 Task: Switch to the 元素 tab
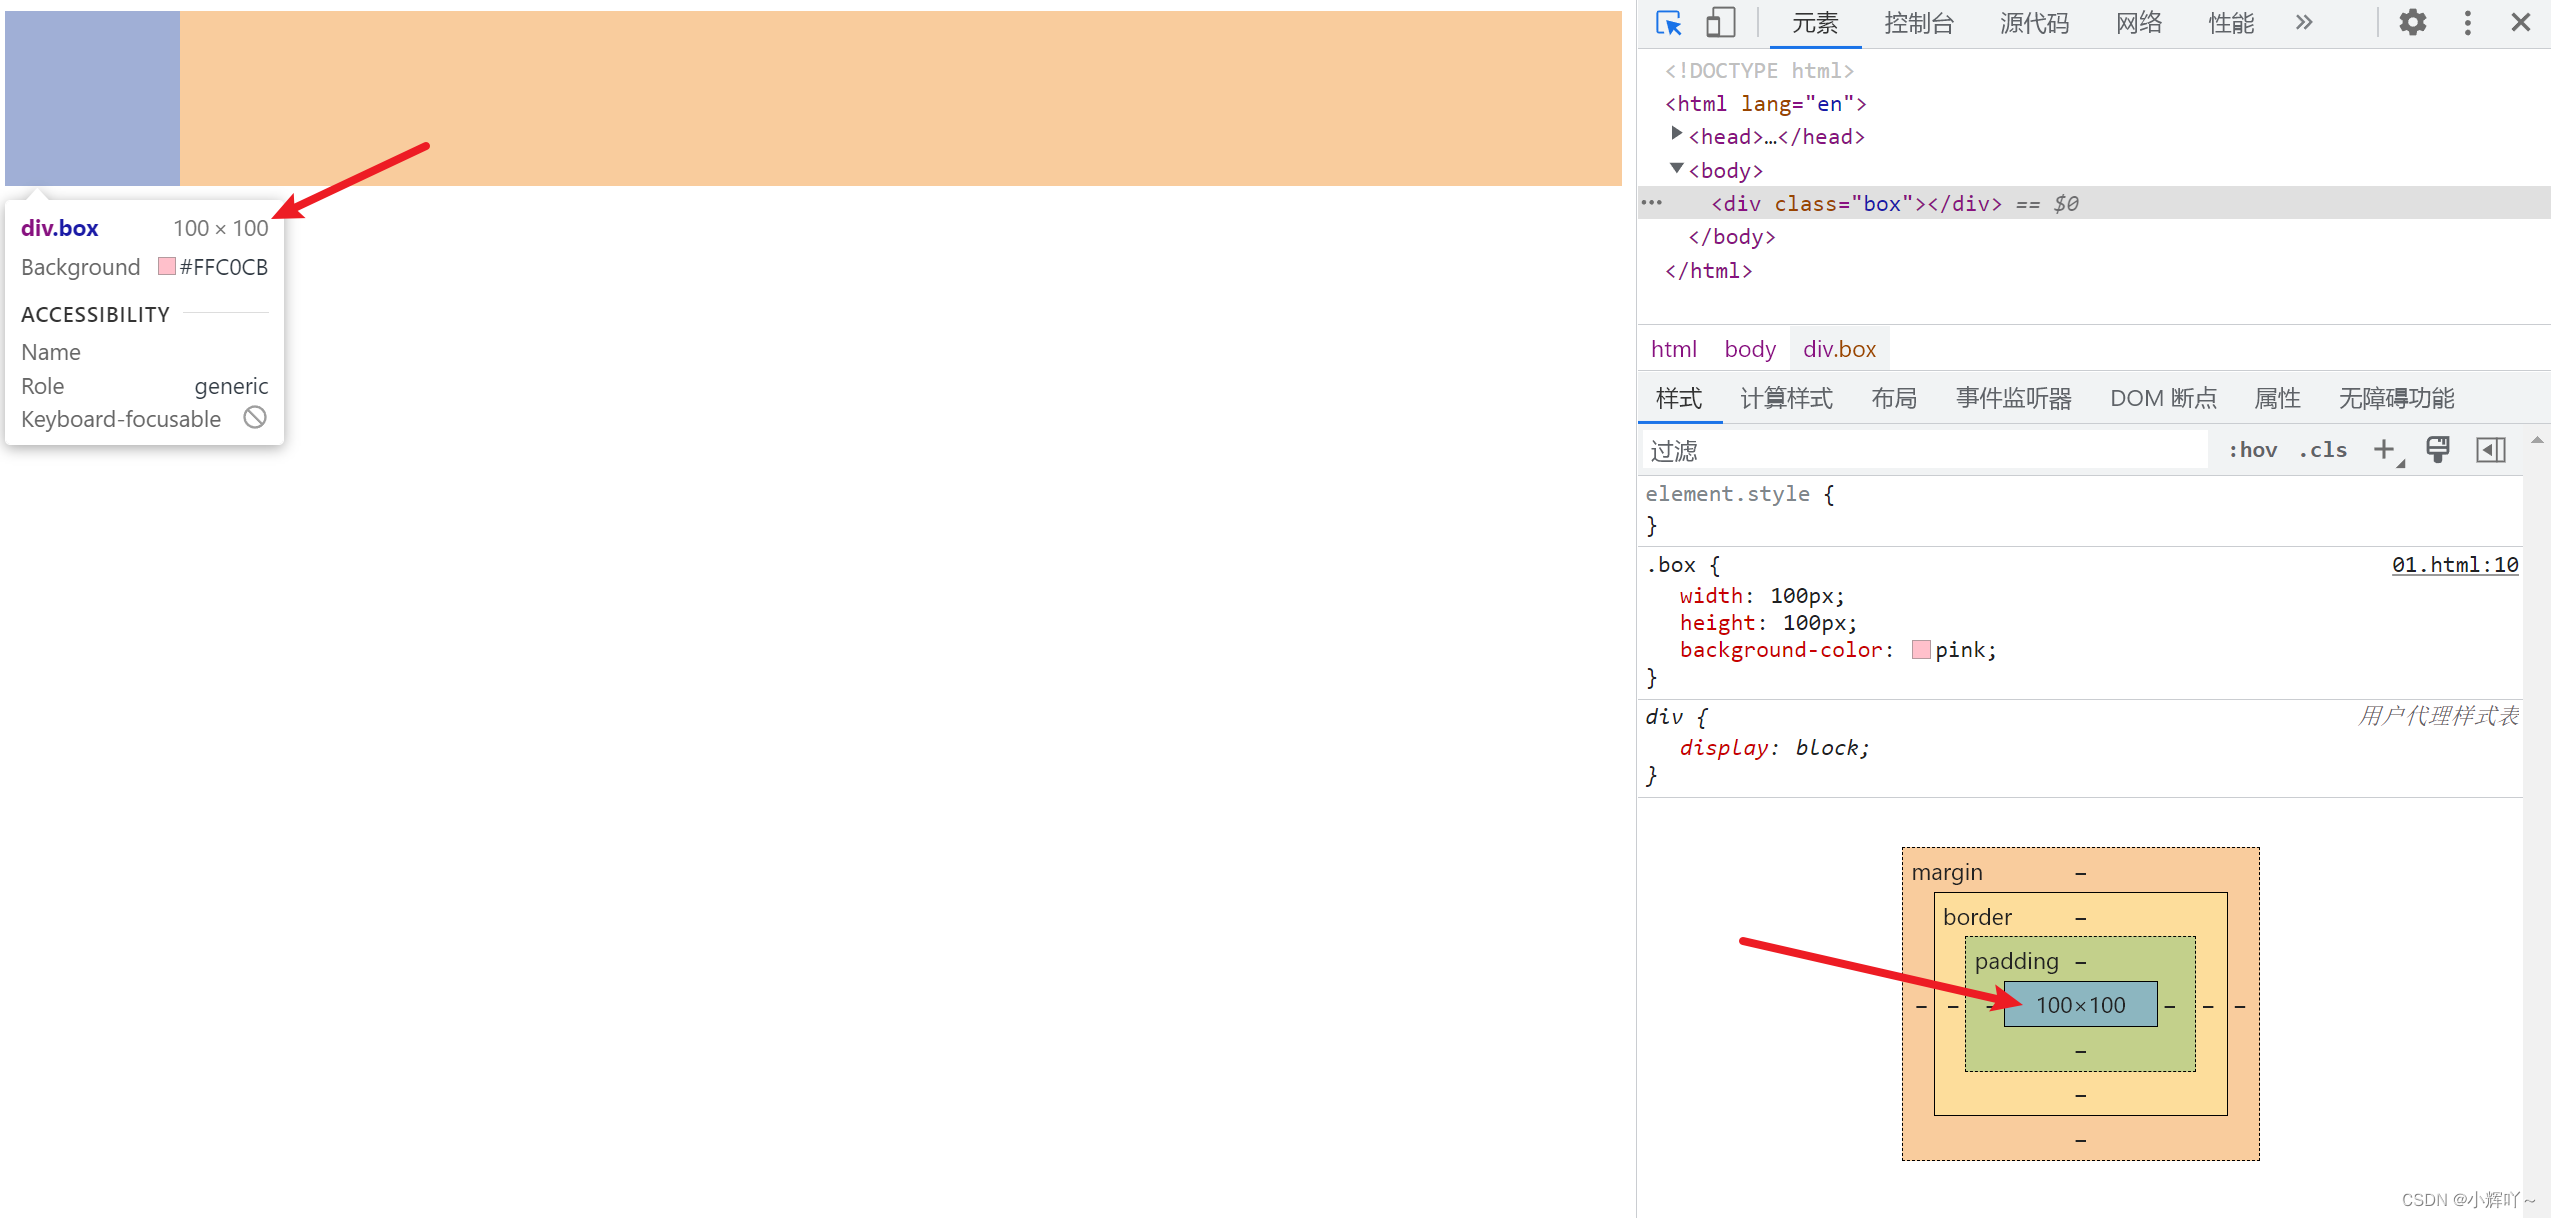click(1815, 23)
